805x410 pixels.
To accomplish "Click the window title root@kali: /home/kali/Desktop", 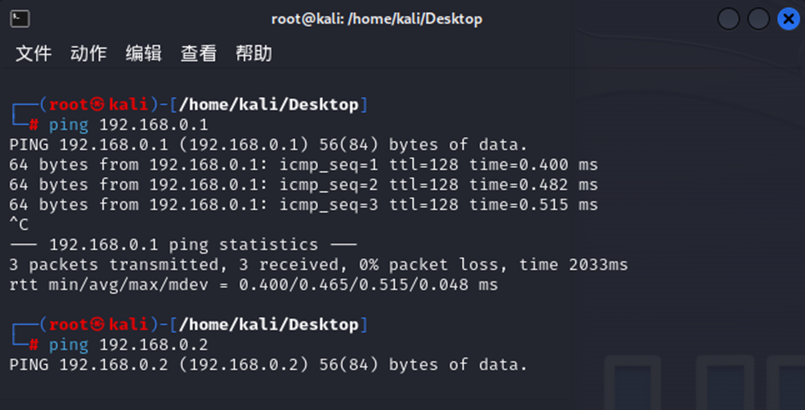I will [376, 19].
